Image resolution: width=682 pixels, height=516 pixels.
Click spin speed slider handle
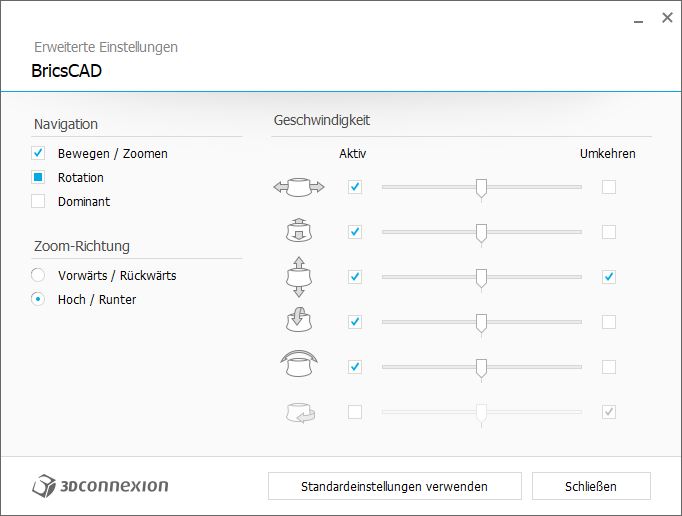[x=481, y=413]
